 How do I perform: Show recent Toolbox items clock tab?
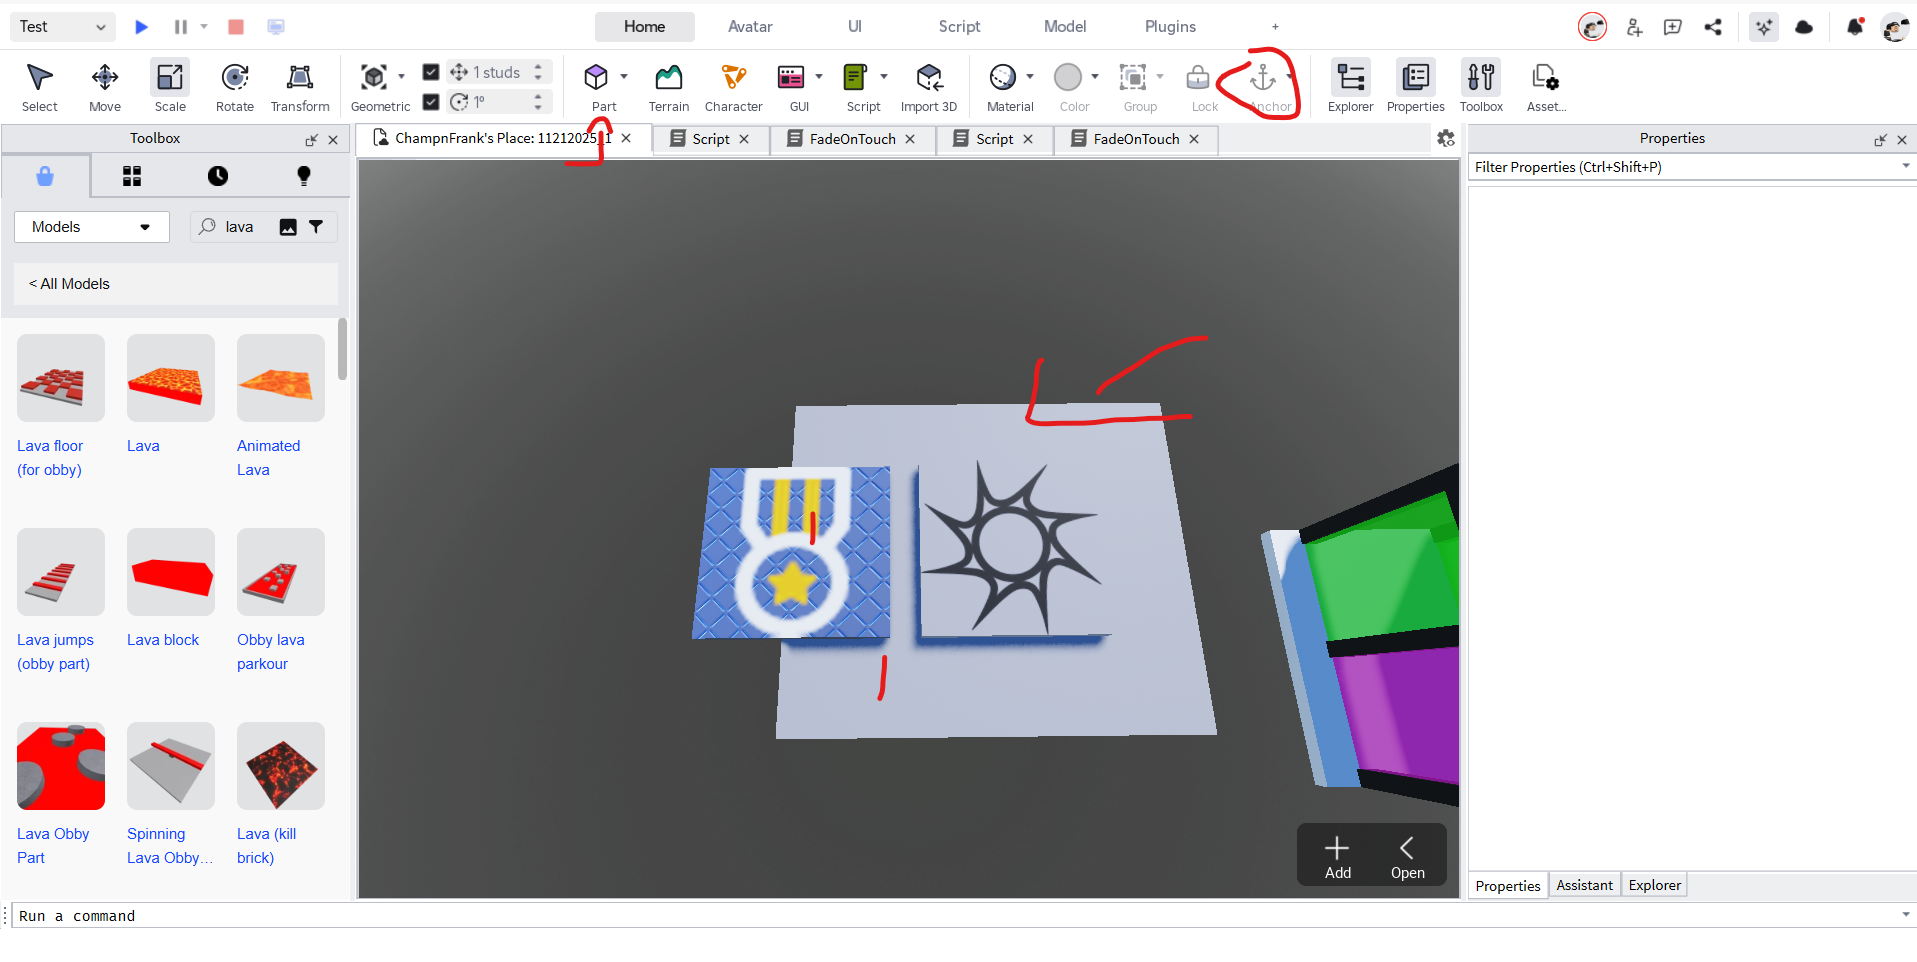click(218, 176)
